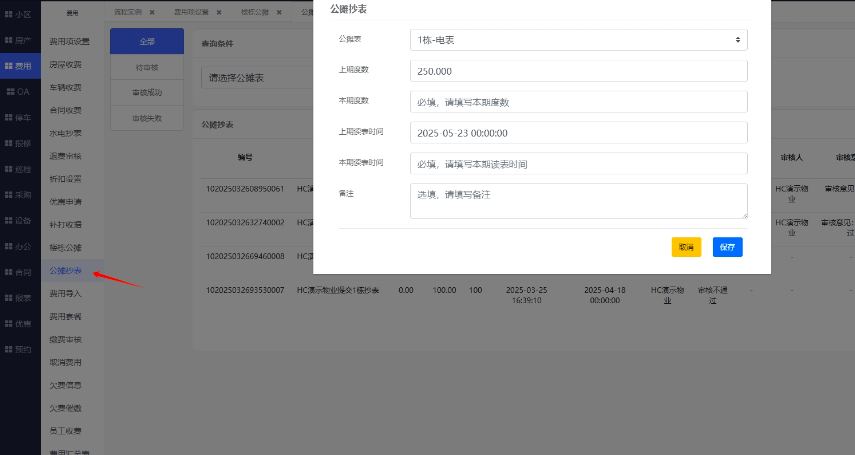The height and width of the screenshot is (455, 855).
Task: Click the date cell 2025-04-18 00:00:00
Action: 605,295
